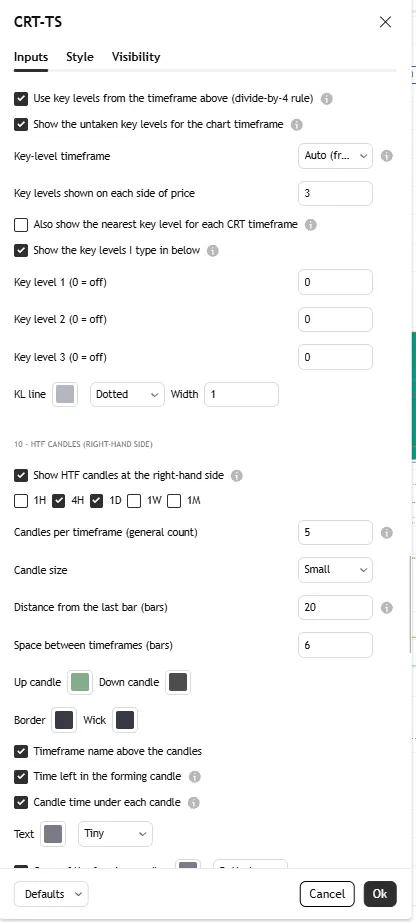This screenshot has height=922, width=416.
Task: Uncheck the 4H timeframe checkbox
Action: click(x=59, y=500)
